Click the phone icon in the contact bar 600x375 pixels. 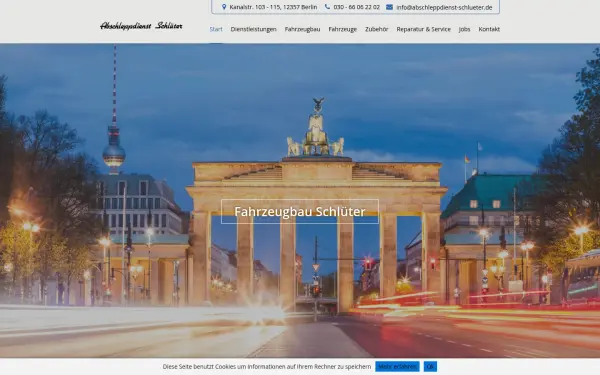point(327,7)
